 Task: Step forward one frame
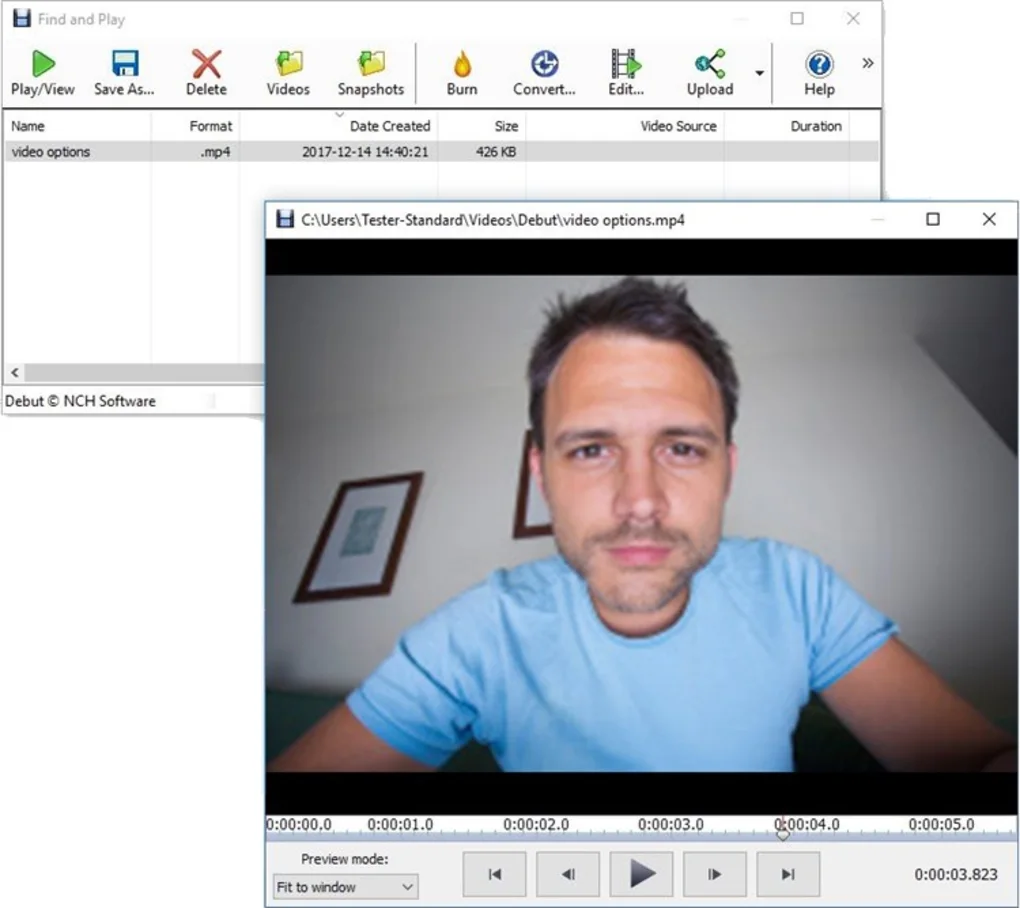(714, 872)
